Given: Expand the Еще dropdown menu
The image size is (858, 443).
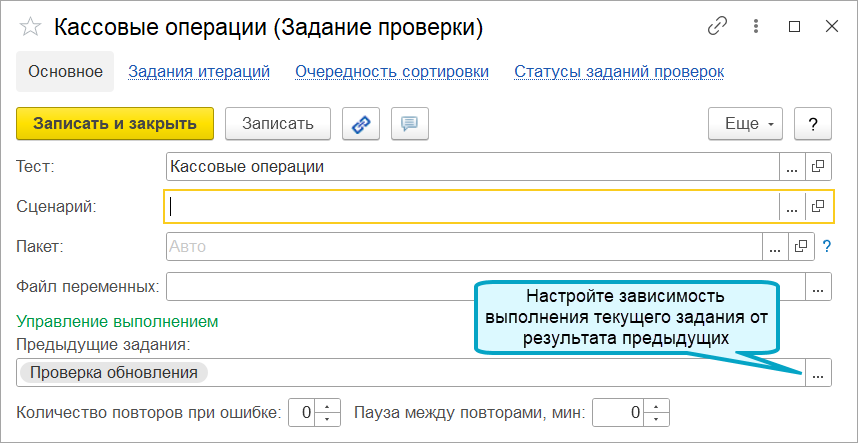Looking at the screenshot, I should 745,124.
